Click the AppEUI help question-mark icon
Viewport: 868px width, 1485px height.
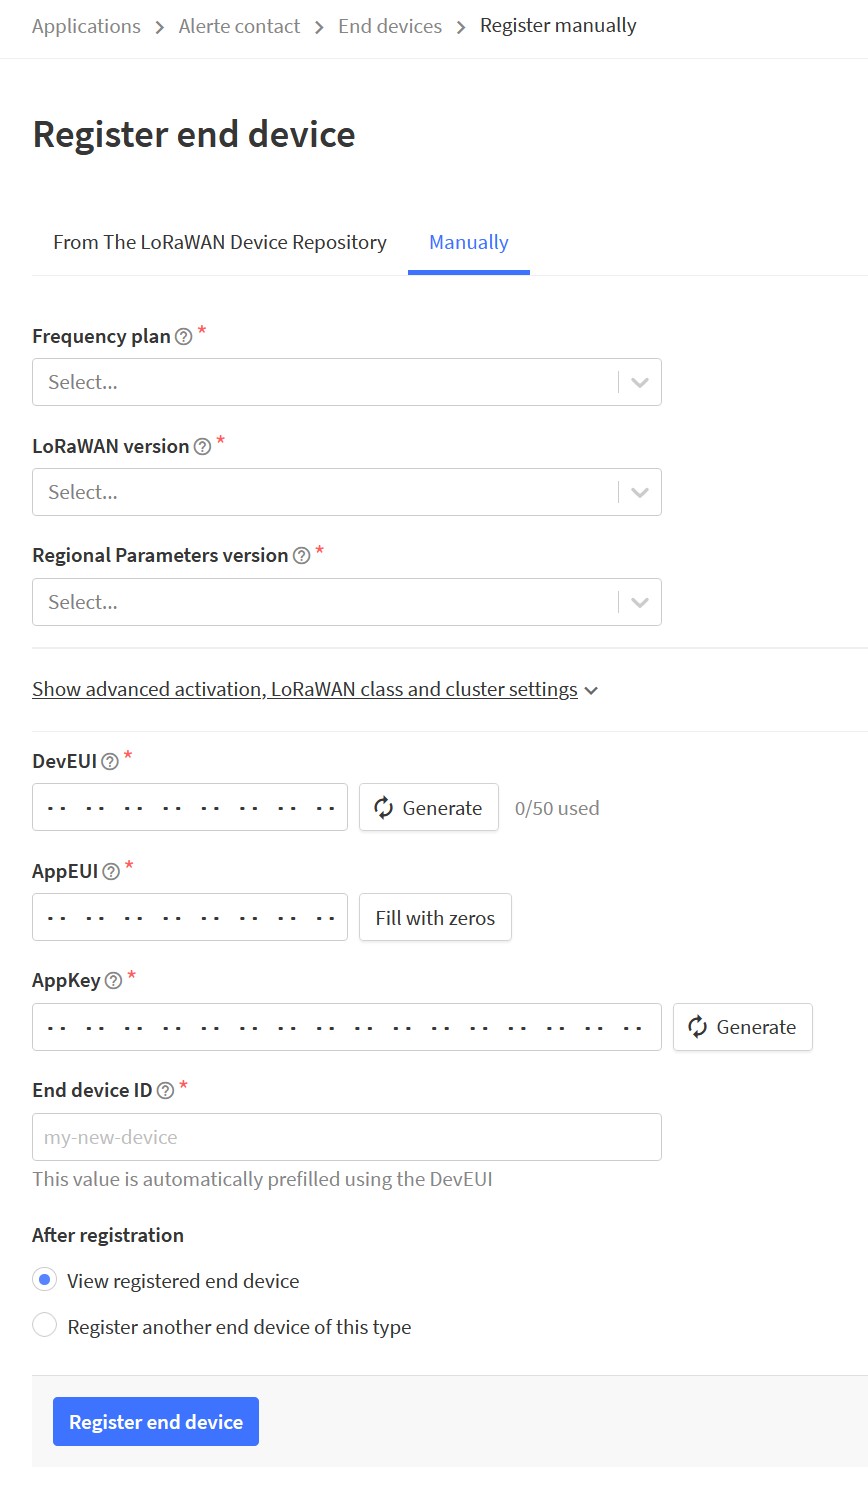tap(111, 872)
